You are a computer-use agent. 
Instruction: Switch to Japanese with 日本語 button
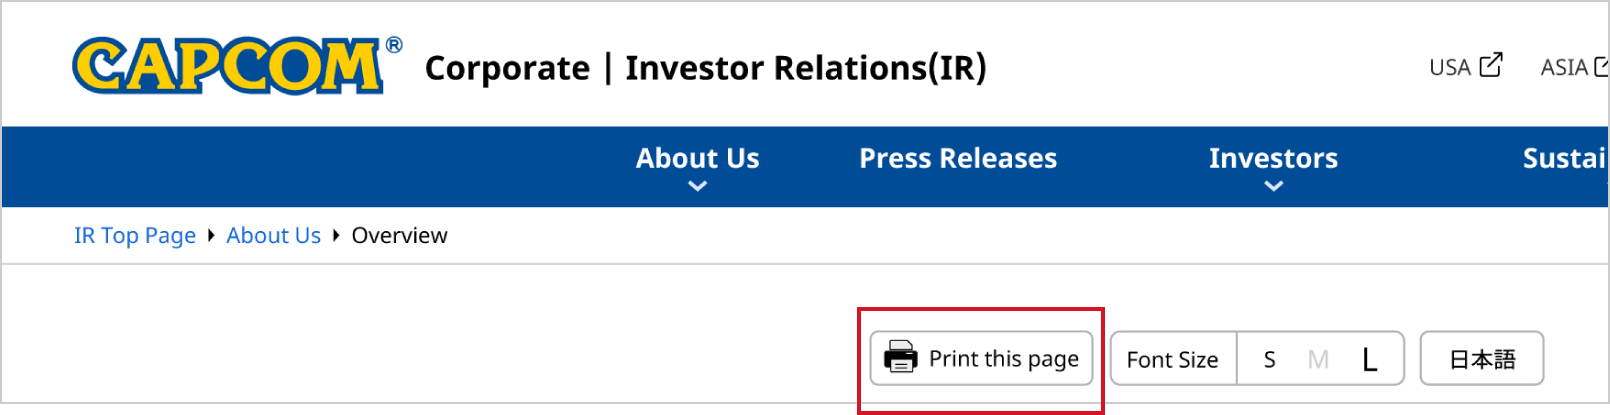coord(1482,358)
